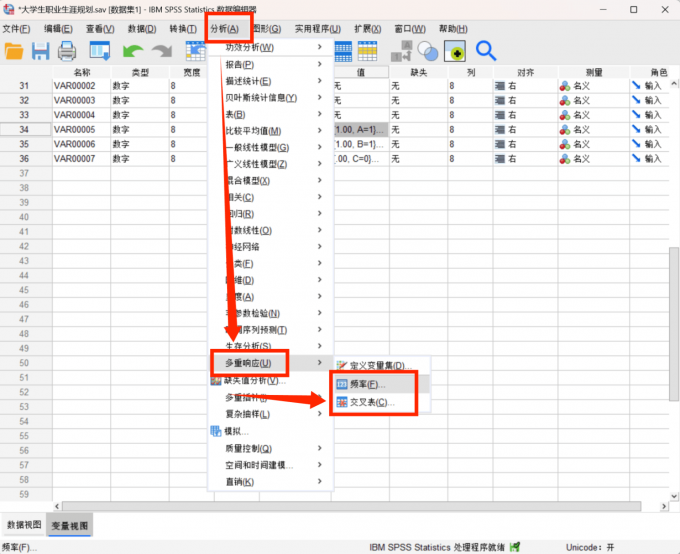Screen dimensions: 680x554
Task: Open the File (文件) menu
Action: (16, 29)
